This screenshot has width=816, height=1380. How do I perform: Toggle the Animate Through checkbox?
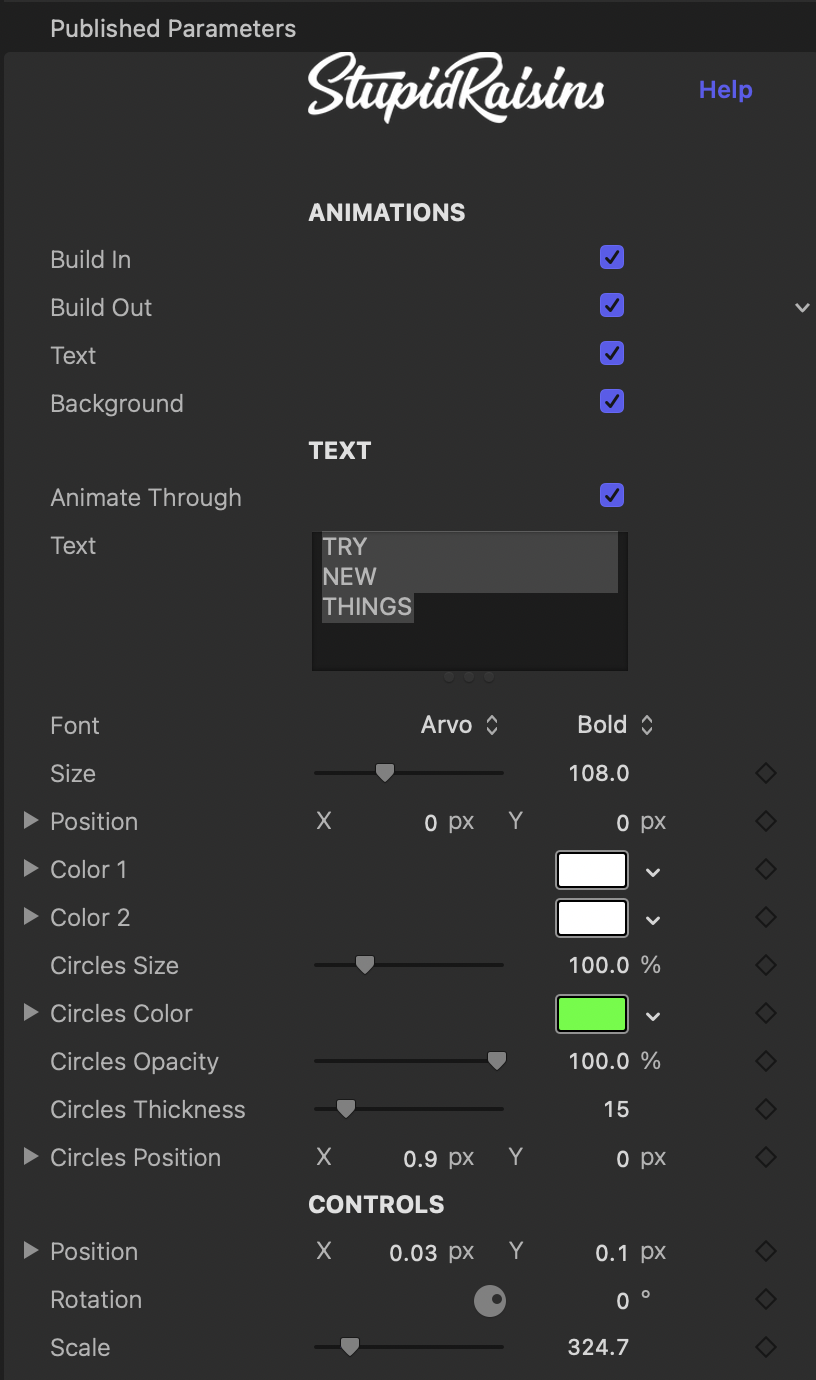pos(612,496)
